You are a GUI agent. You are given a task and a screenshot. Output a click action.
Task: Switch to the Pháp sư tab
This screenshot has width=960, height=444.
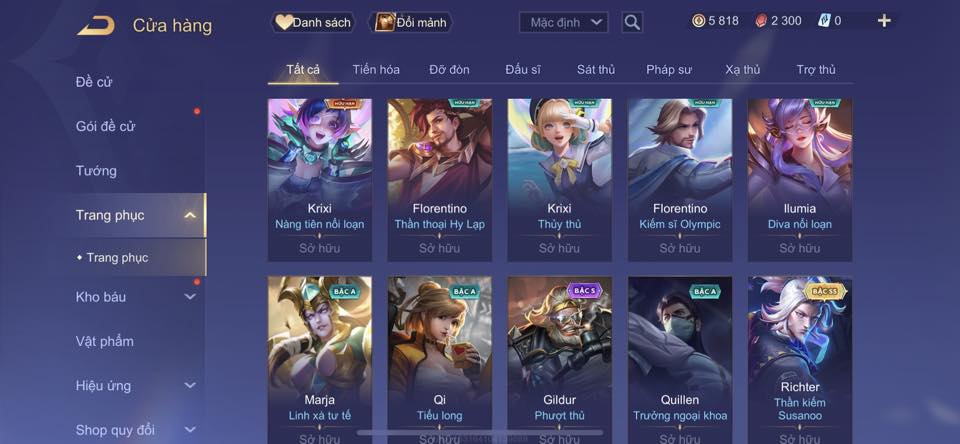click(669, 70)
